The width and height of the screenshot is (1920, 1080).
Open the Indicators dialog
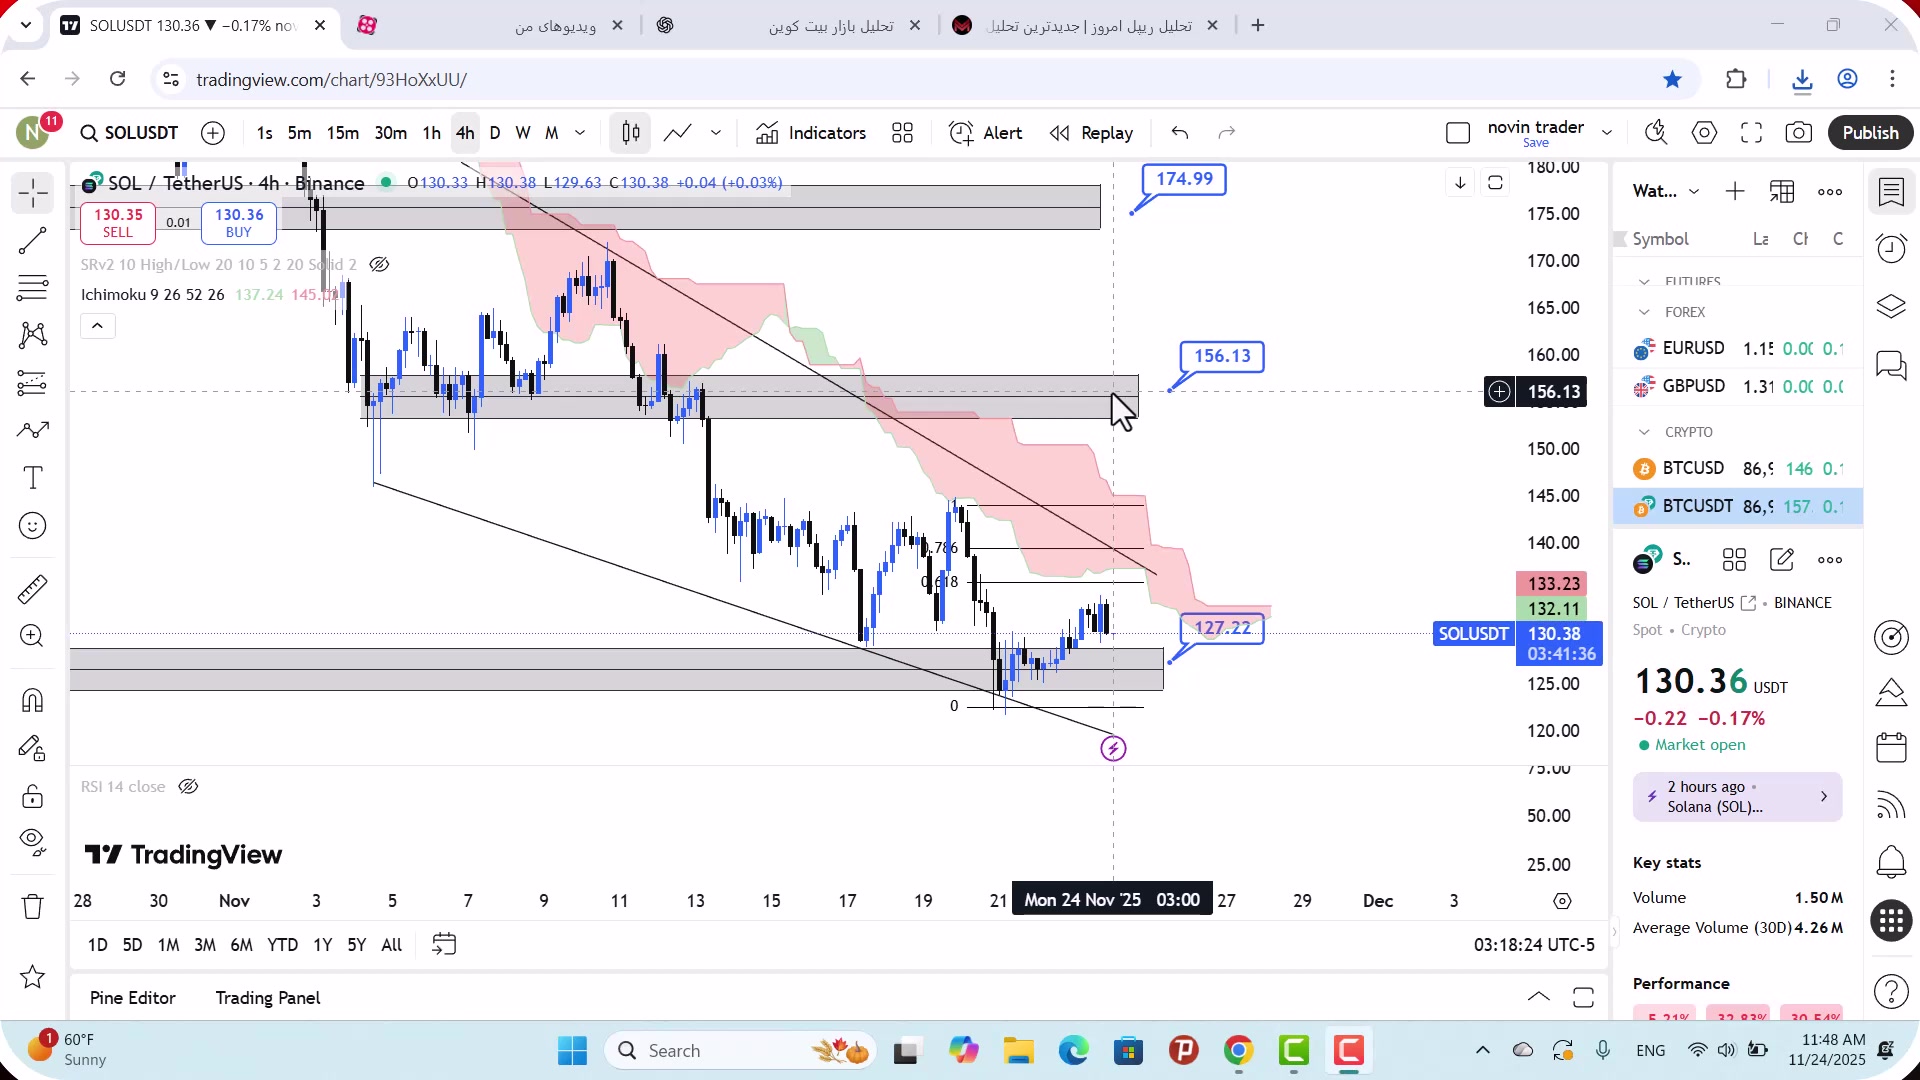click(811, 133)
